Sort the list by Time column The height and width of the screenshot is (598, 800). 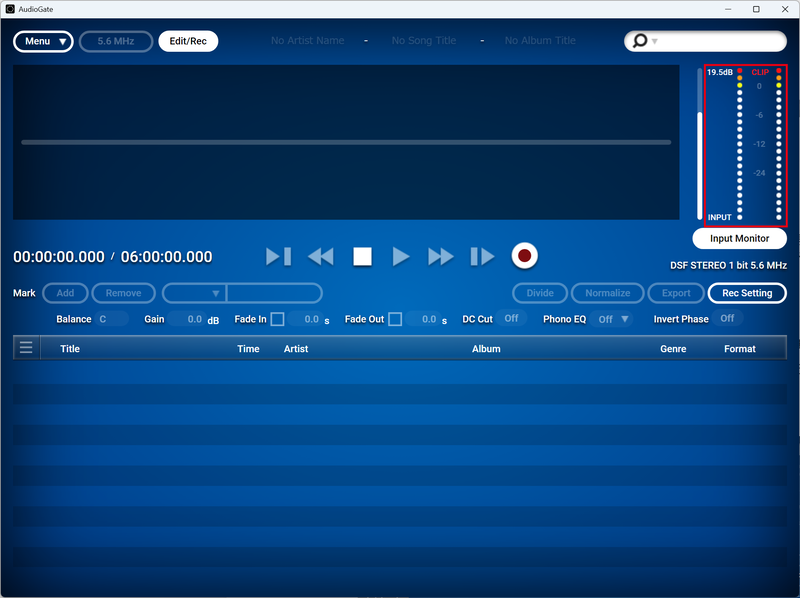coord(248,348)
